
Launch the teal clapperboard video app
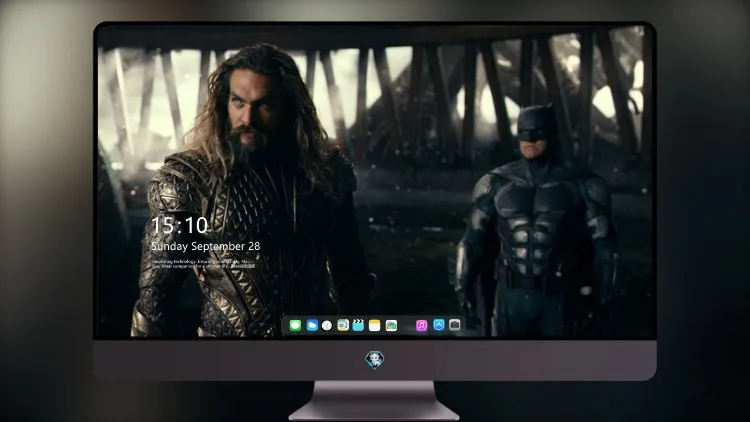coord(358,326)
